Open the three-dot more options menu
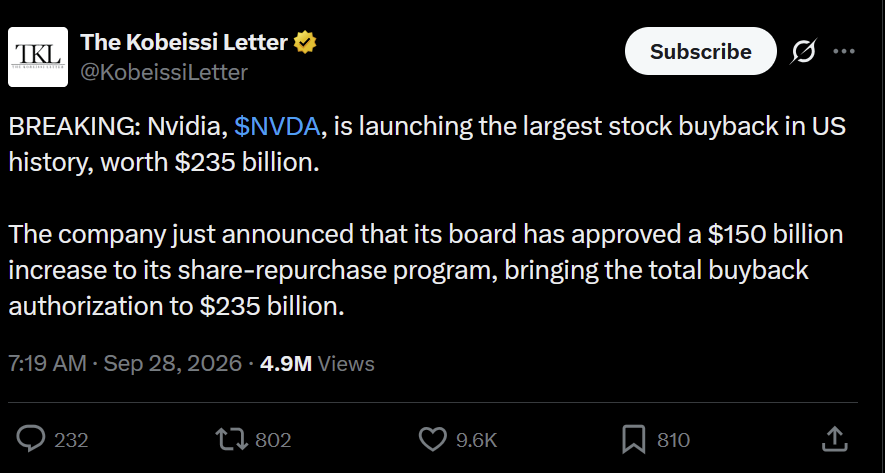Viewport: 885px width, 473px height. (x=844, y=51)
